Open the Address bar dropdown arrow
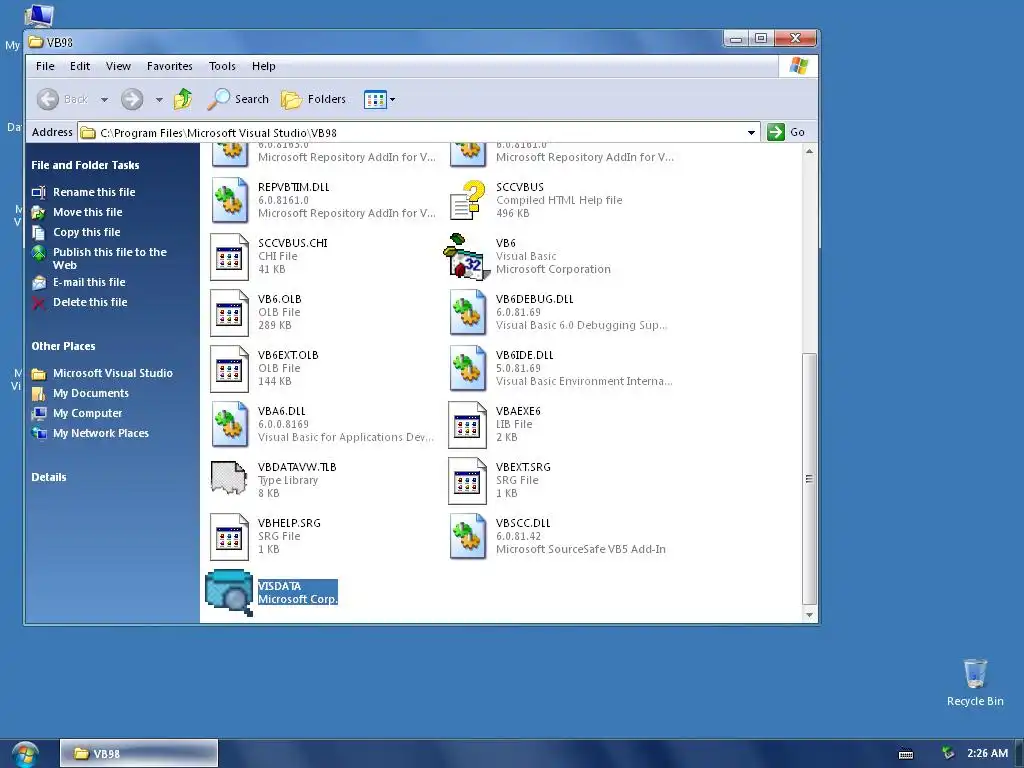The width and height of the screenshot is (1024, 768). click(x=751, y=133)
